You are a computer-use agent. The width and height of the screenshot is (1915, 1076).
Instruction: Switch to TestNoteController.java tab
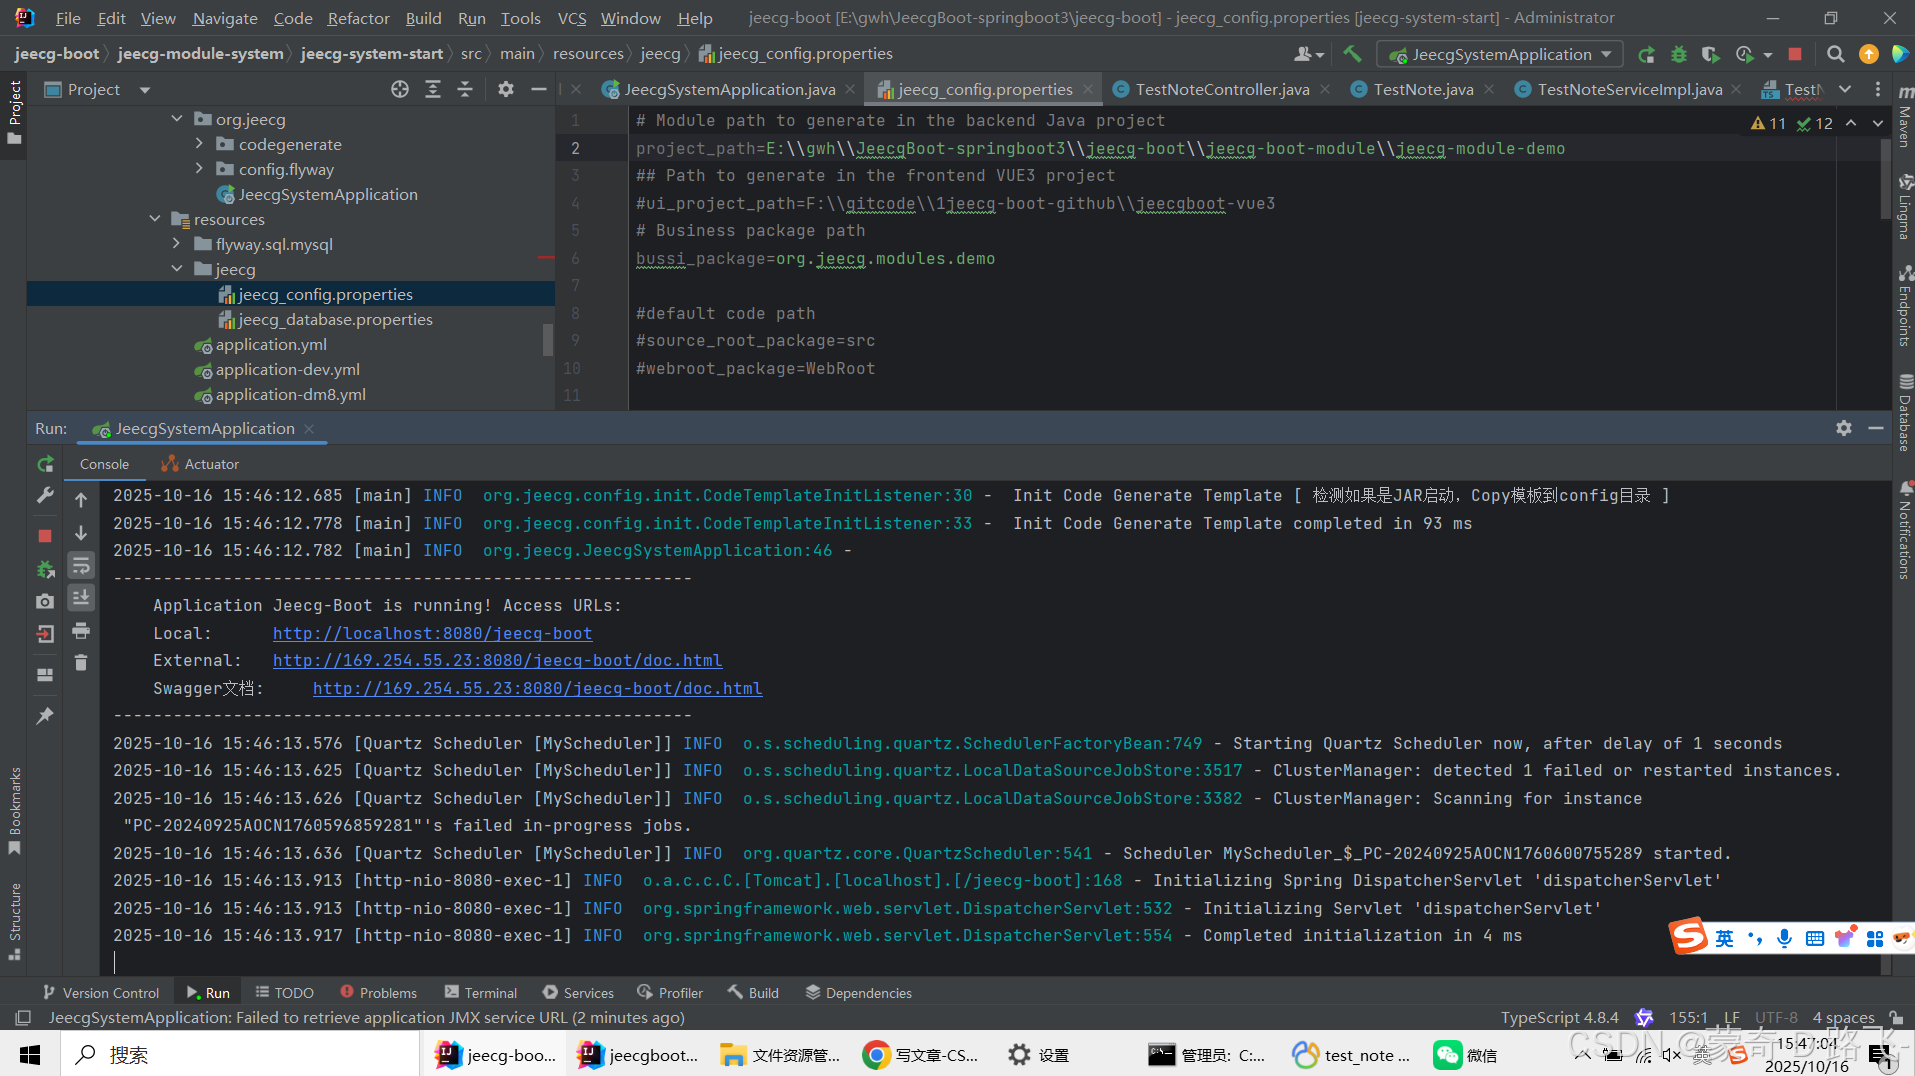click(1221, 89)
